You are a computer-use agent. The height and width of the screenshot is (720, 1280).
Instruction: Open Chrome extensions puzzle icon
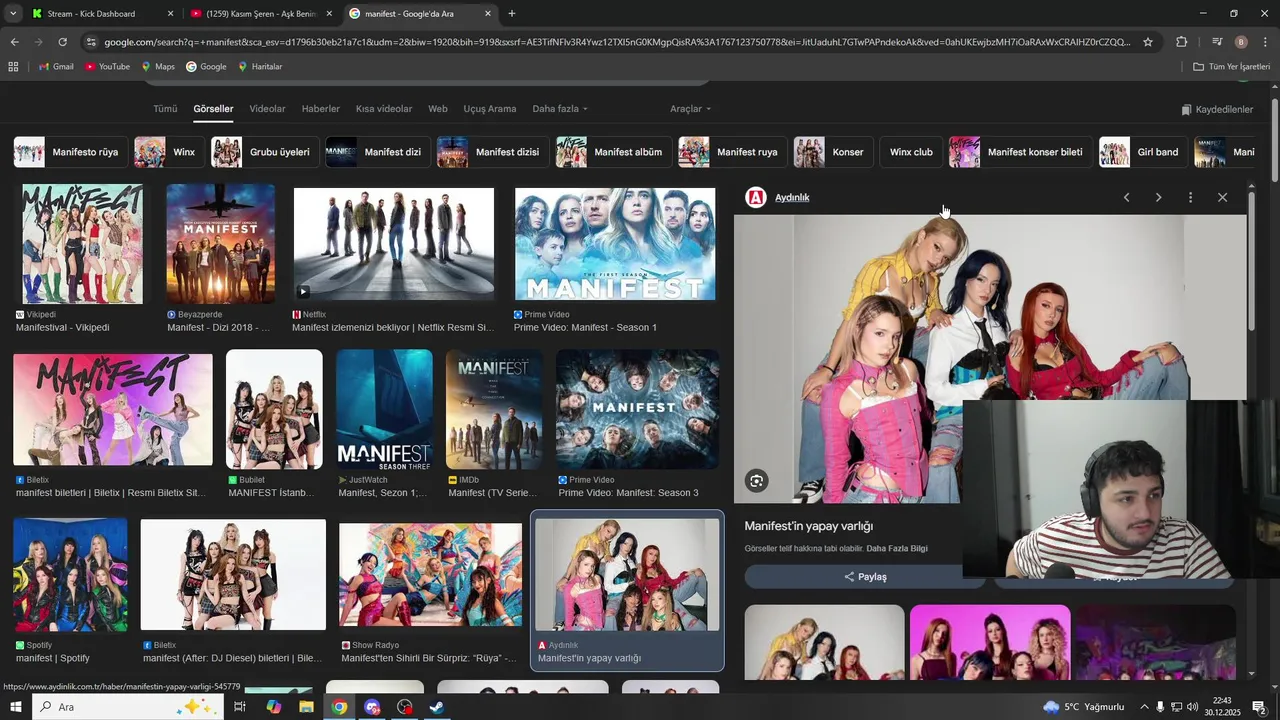coord(1181,42)
